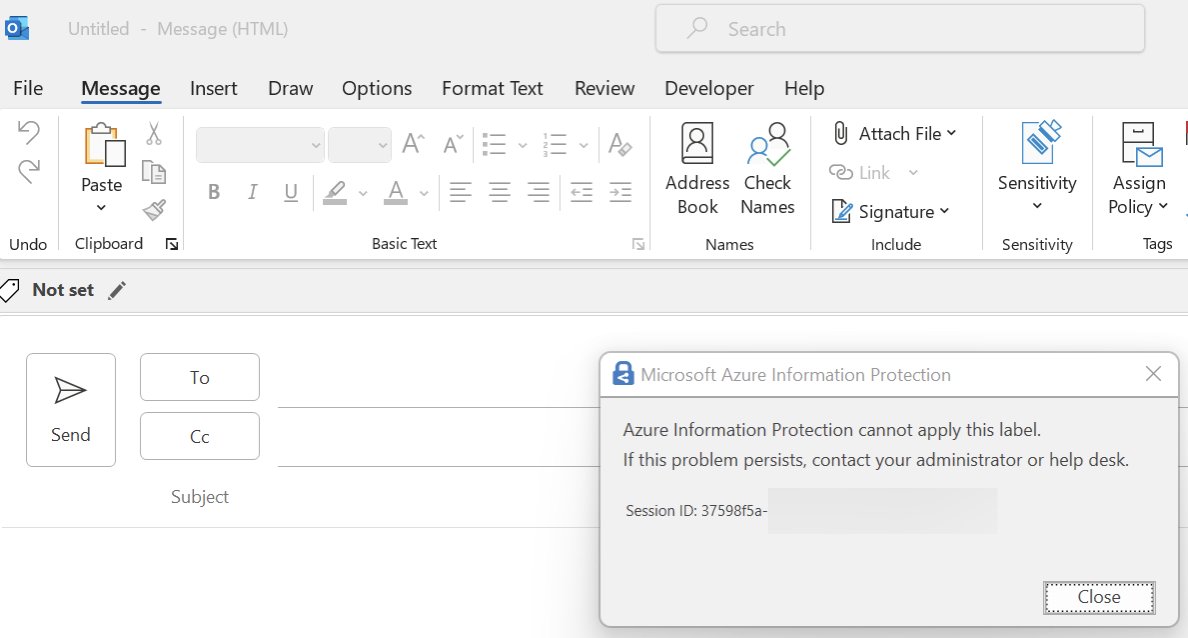Viewport: 1188px width, 638px height.
Task: Click the Cc recipients button
Action: click(x=200, y=436)
